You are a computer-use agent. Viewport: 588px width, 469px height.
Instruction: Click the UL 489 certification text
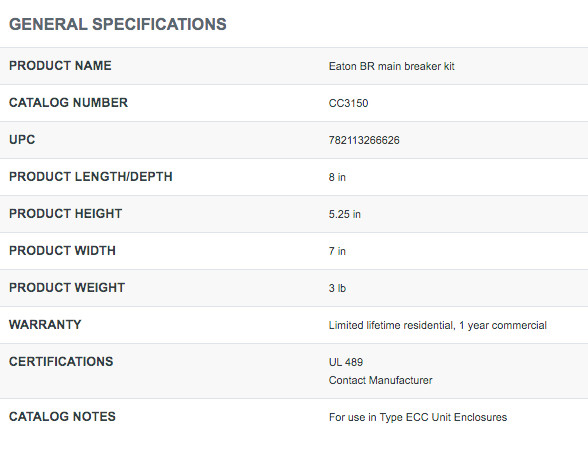346,362
